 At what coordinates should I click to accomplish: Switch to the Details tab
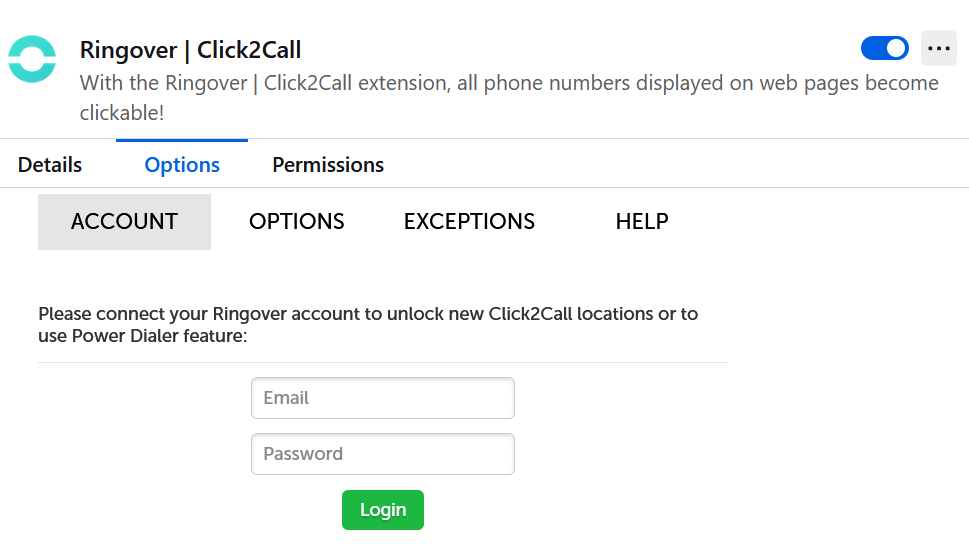pyautogui.click(x=50, y=165)
